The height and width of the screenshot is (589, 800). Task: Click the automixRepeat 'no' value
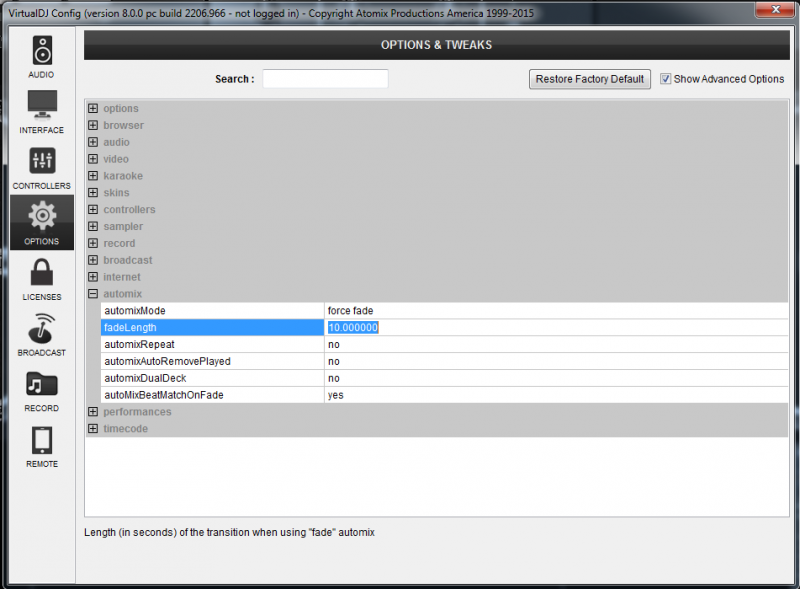(x=334, y=345)
